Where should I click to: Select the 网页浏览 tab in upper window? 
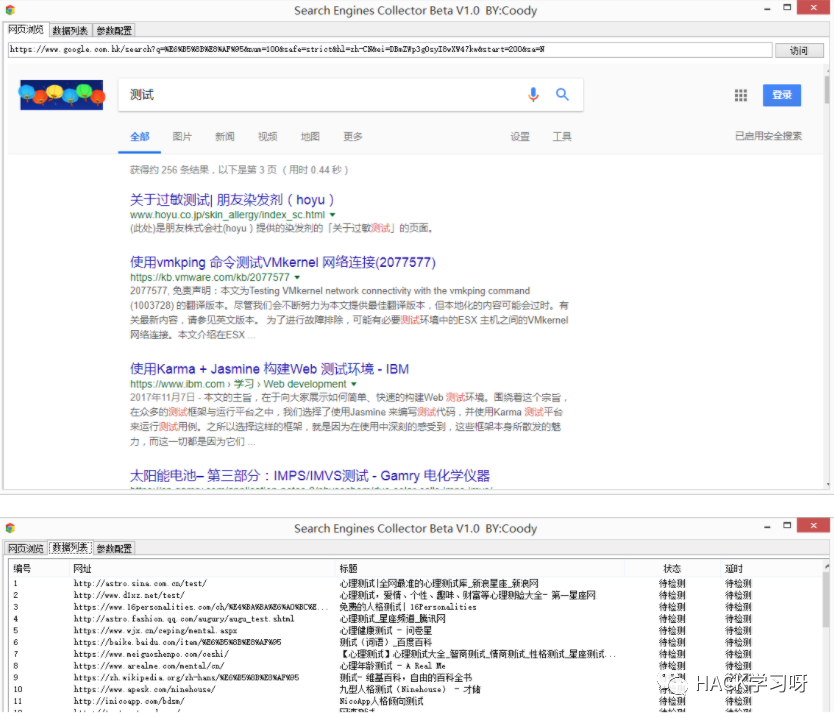point(26,30)
